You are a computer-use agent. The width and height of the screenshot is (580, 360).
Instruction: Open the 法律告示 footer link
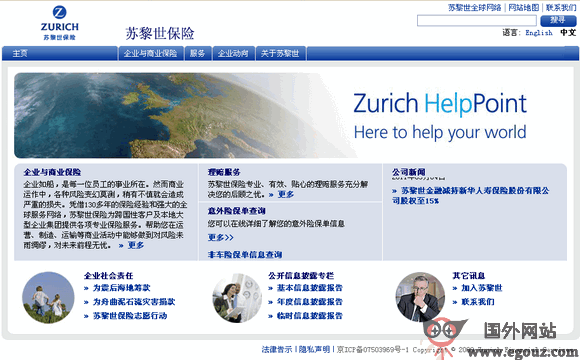277,349
